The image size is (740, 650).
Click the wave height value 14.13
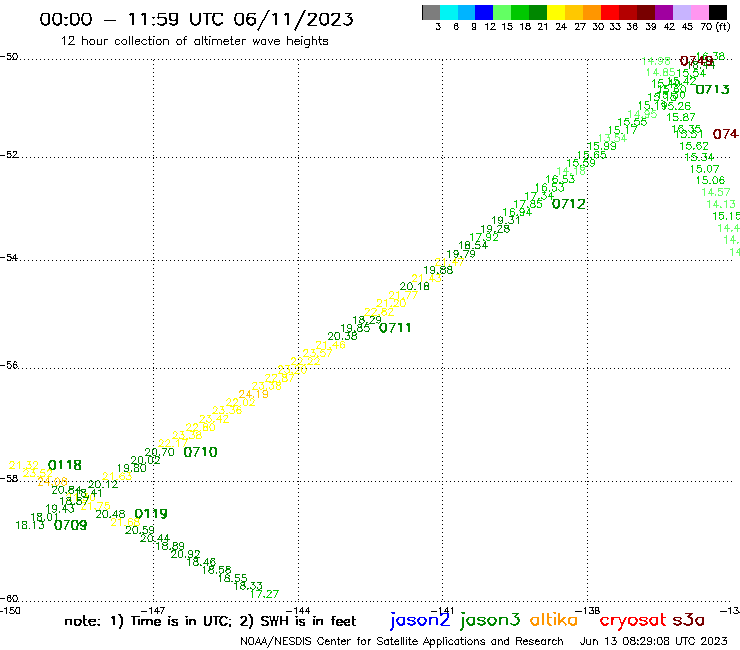tap(721, 204)
